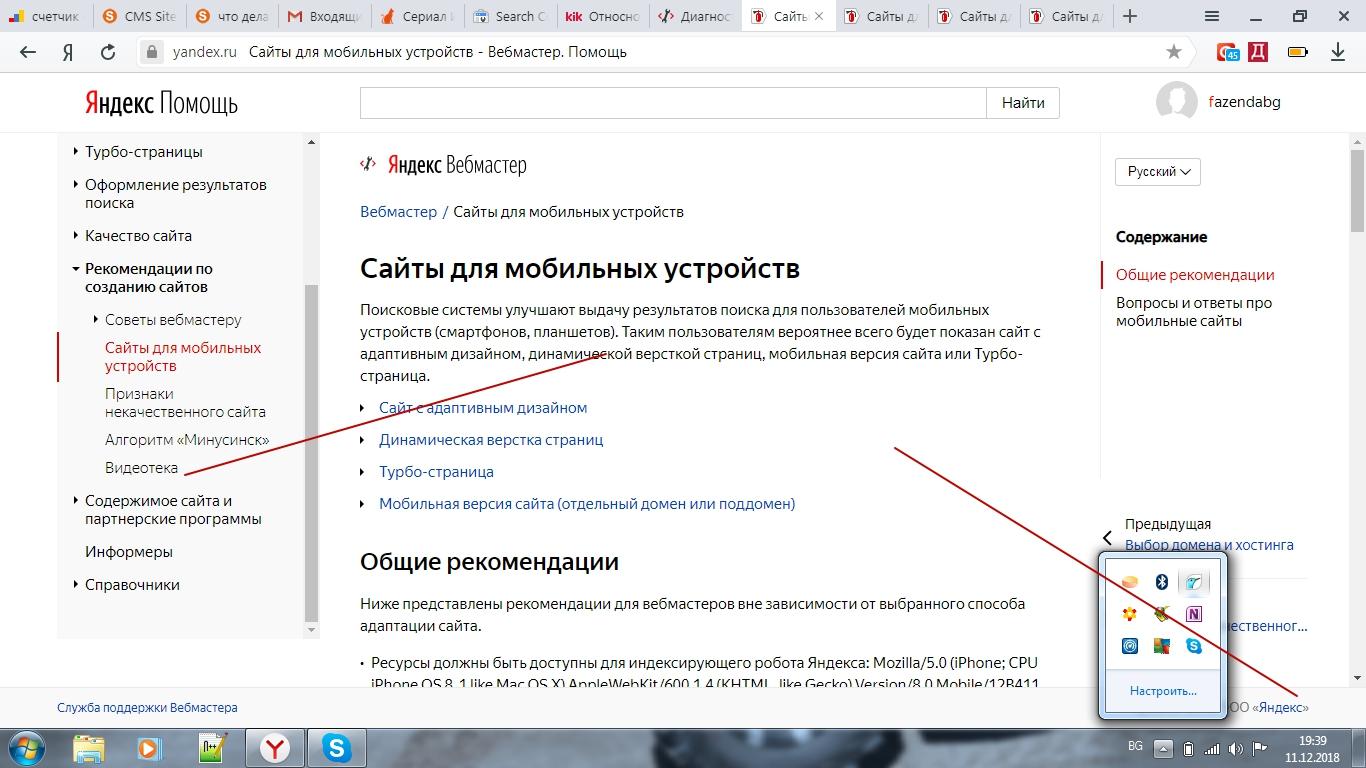
Task: Click AVG antivirus icon in tray popup
Action: click(1162, 646)
